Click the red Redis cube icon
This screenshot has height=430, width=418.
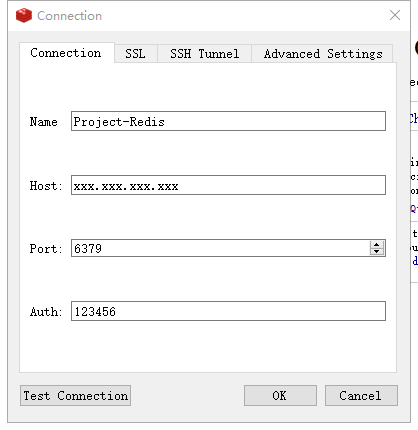[x=24, y=16]
